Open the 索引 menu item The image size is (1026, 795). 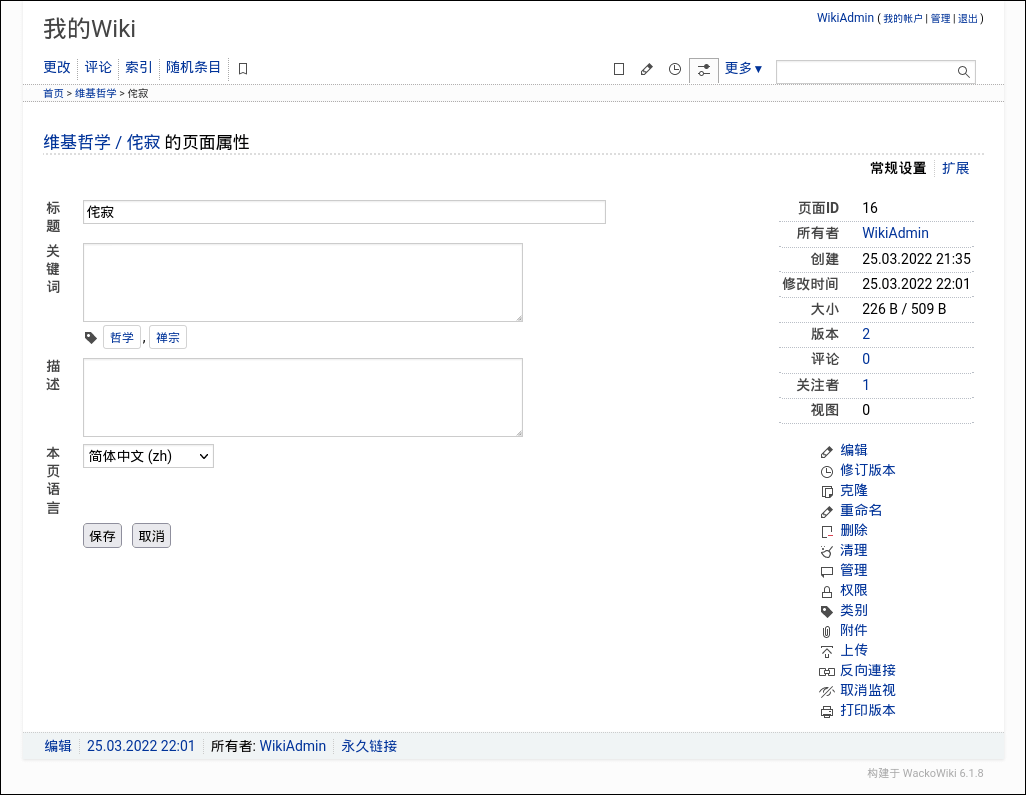tap(137, 67)
